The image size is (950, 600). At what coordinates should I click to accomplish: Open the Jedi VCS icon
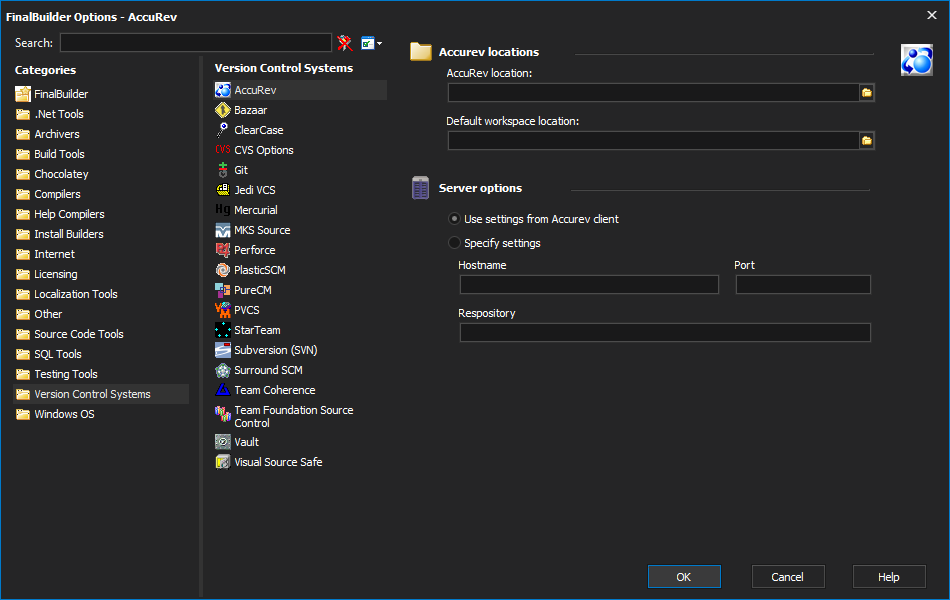coord(223,190)
